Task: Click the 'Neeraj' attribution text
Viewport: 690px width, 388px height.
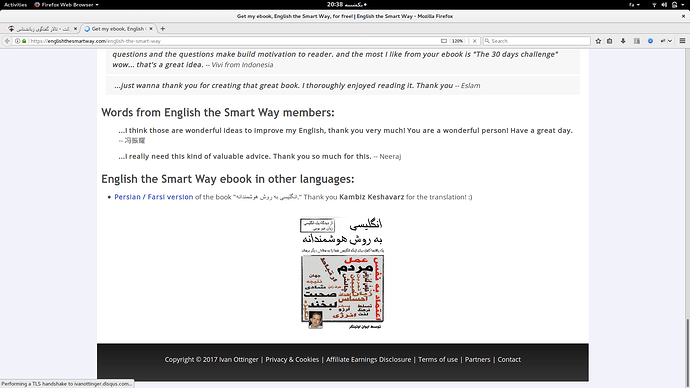Action: (390, 157)
